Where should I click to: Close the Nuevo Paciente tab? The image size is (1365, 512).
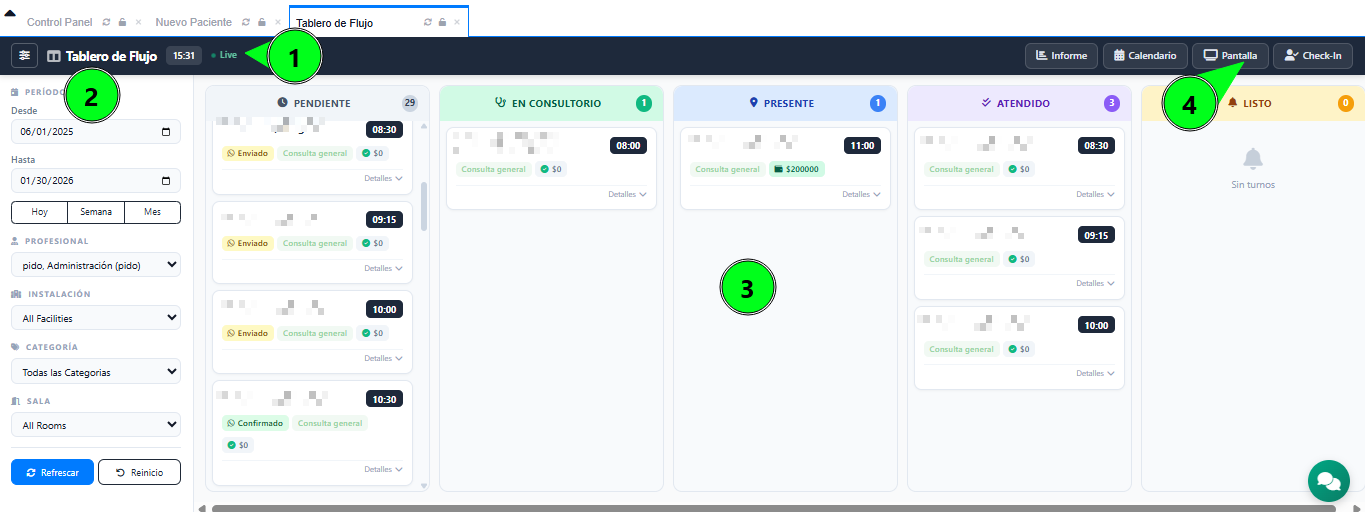click(277, 22)
